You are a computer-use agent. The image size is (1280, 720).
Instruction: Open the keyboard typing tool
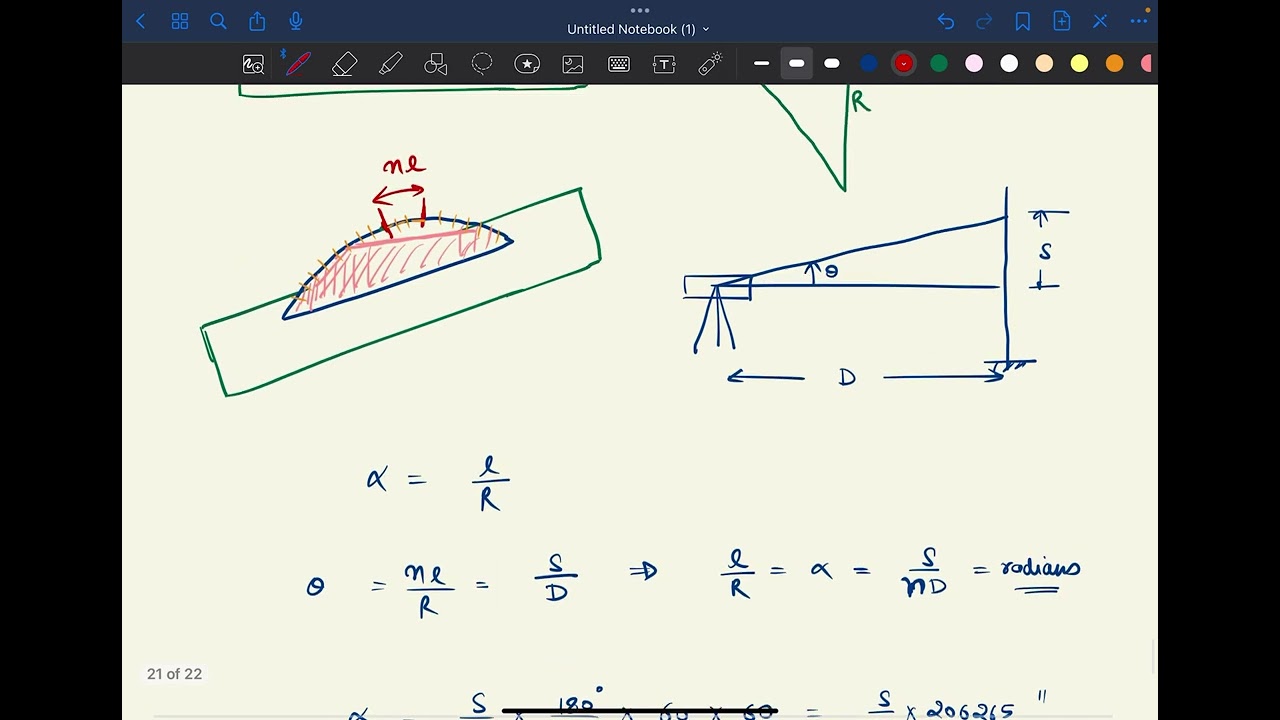point(619,64)
